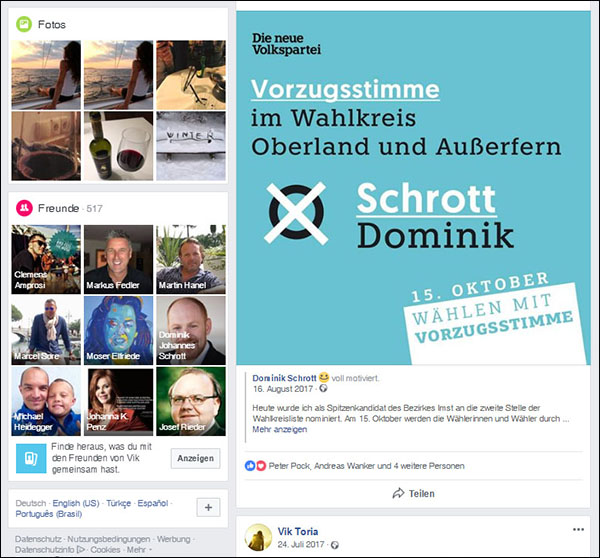The width and height of the screenshot is (600, 558).
Task: Click the green Fotos section icon
Action: coord(24,24)
